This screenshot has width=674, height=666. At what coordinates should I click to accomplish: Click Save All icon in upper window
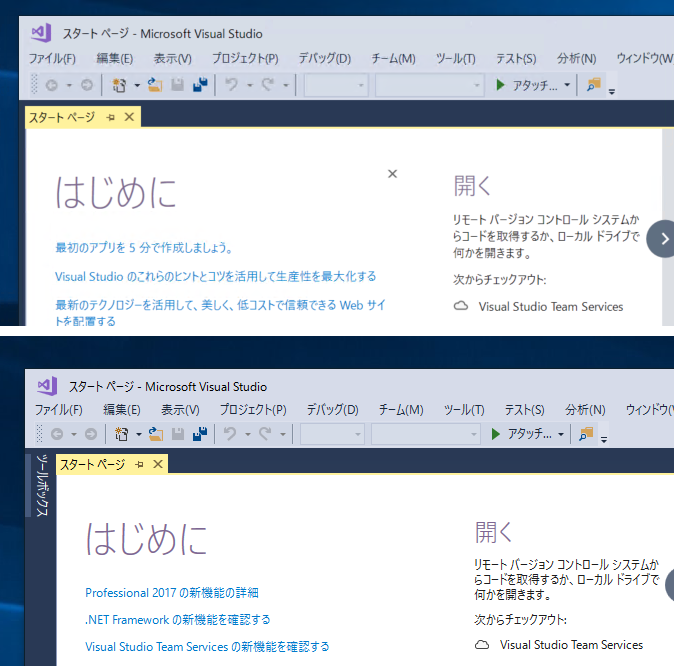tap(200, 85)
